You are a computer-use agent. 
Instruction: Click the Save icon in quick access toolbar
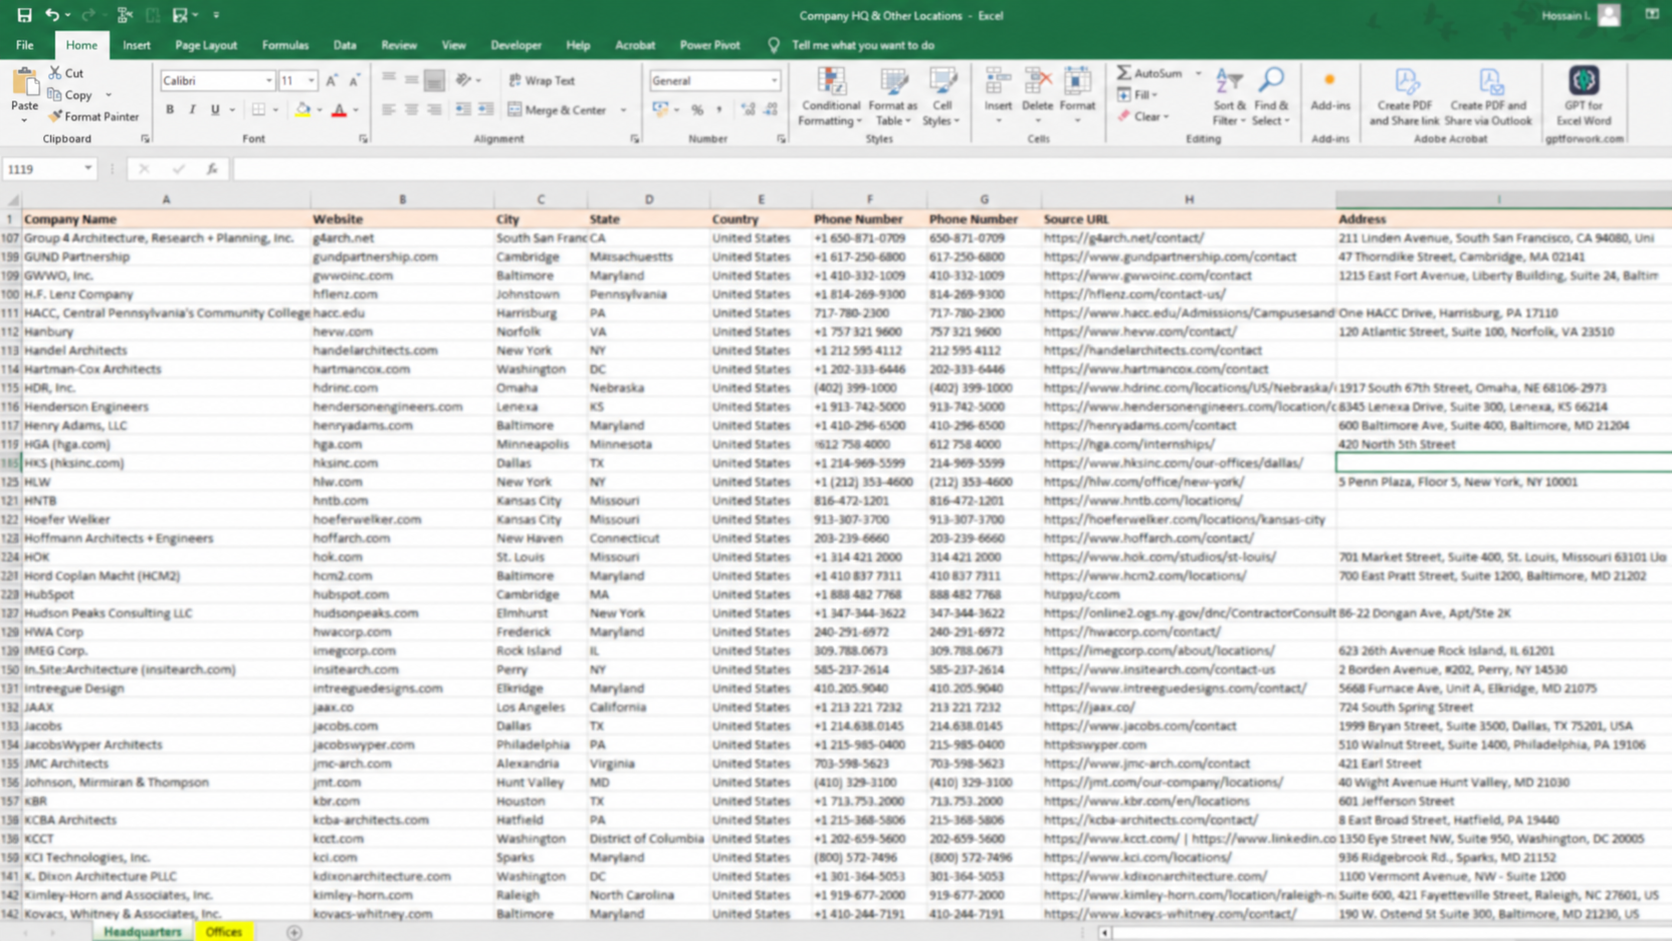coord(24,15)
